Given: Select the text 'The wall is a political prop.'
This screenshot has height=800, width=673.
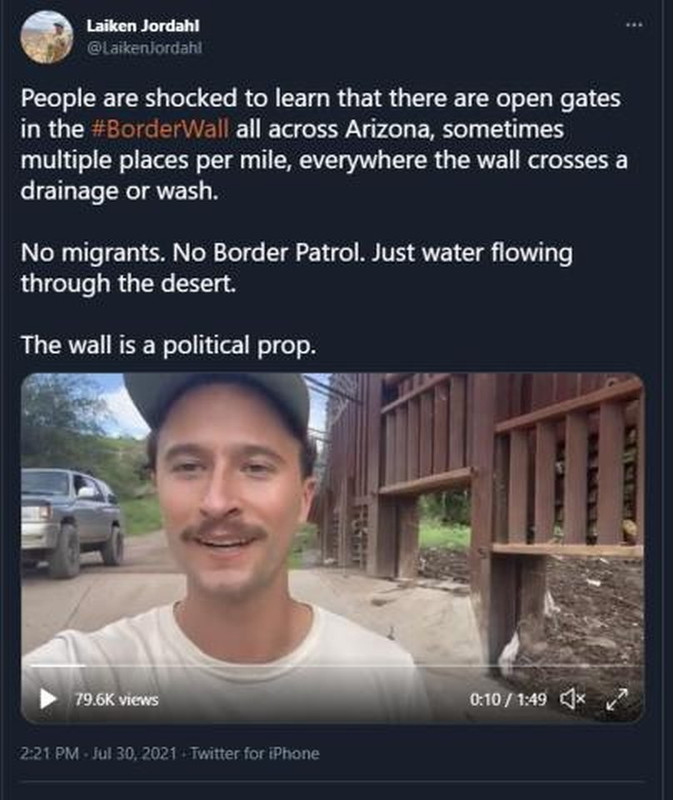Looking at the screenshot, I should coord(168,345).
